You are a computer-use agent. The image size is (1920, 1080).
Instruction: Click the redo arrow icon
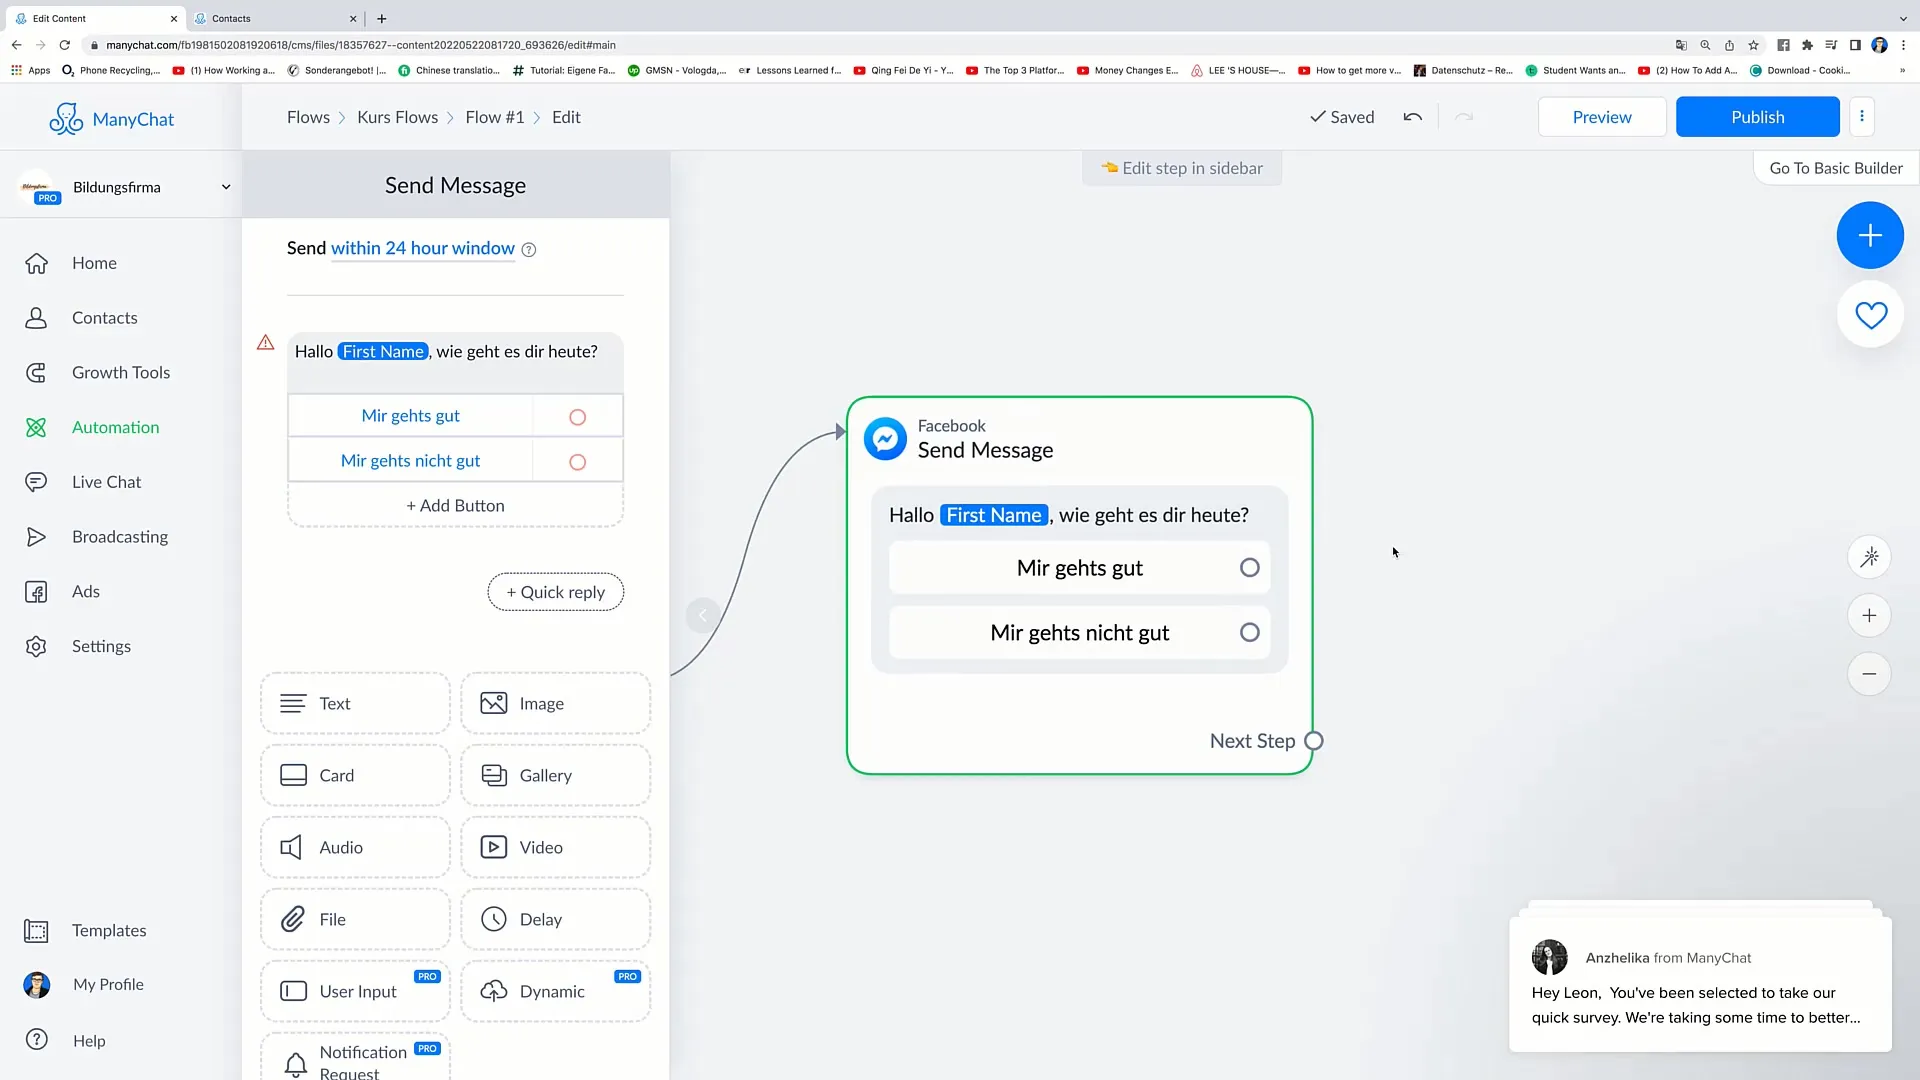(x=1464, y=117)
